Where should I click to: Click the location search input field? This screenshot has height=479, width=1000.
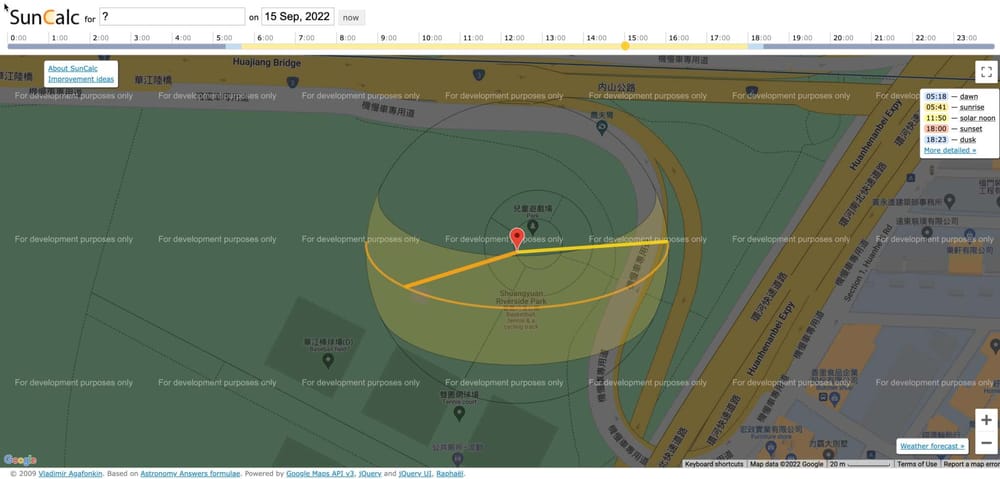click(172, 17)
